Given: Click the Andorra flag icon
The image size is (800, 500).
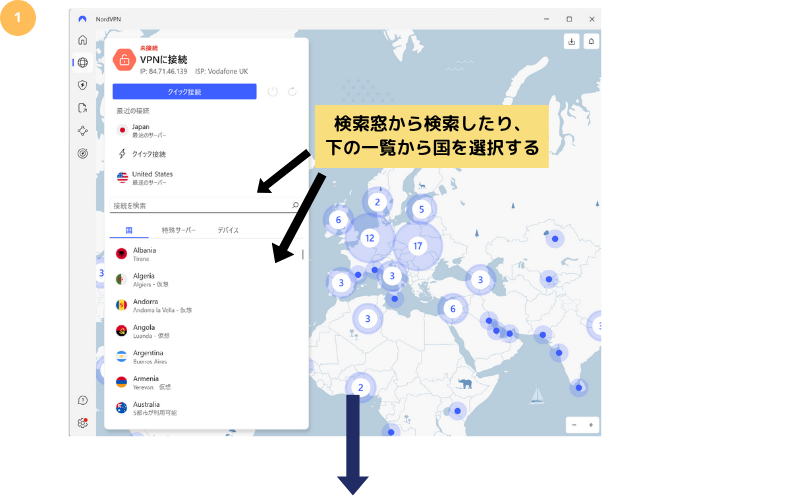Looking at the screenshot, I should [121, 305].
